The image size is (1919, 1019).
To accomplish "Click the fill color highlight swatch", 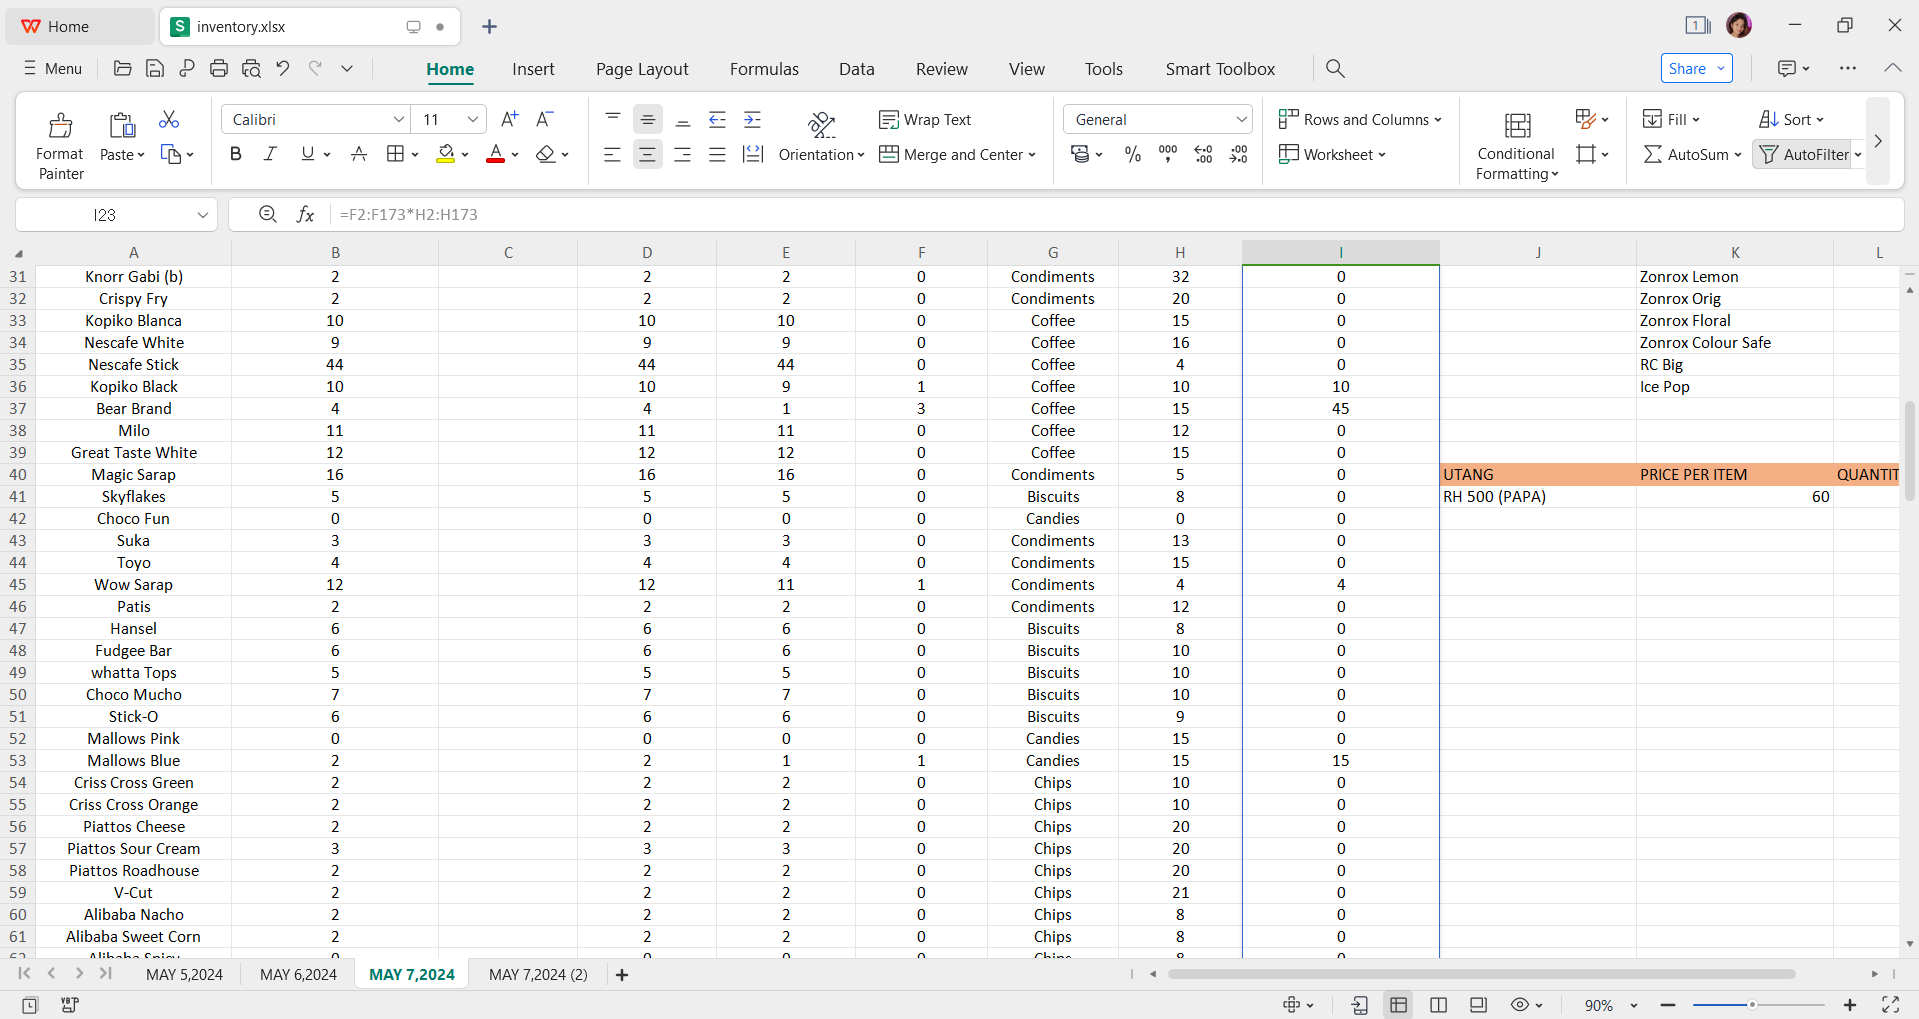I will (446, 154).
